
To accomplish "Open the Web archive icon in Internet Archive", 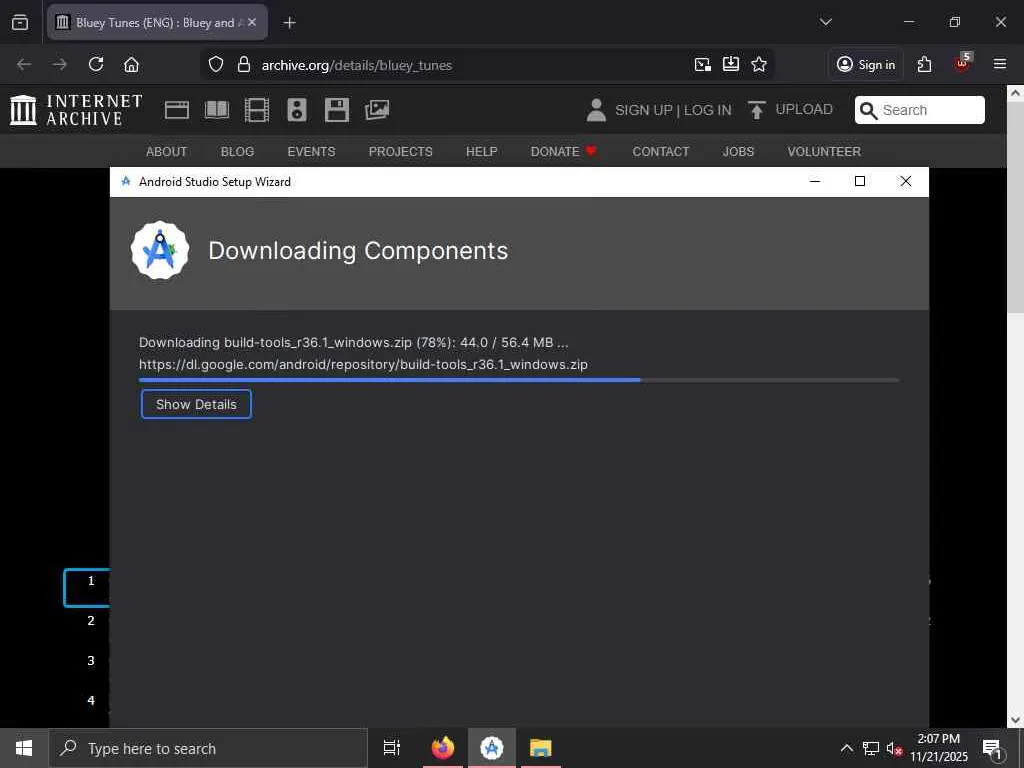I will click(176, 110).
